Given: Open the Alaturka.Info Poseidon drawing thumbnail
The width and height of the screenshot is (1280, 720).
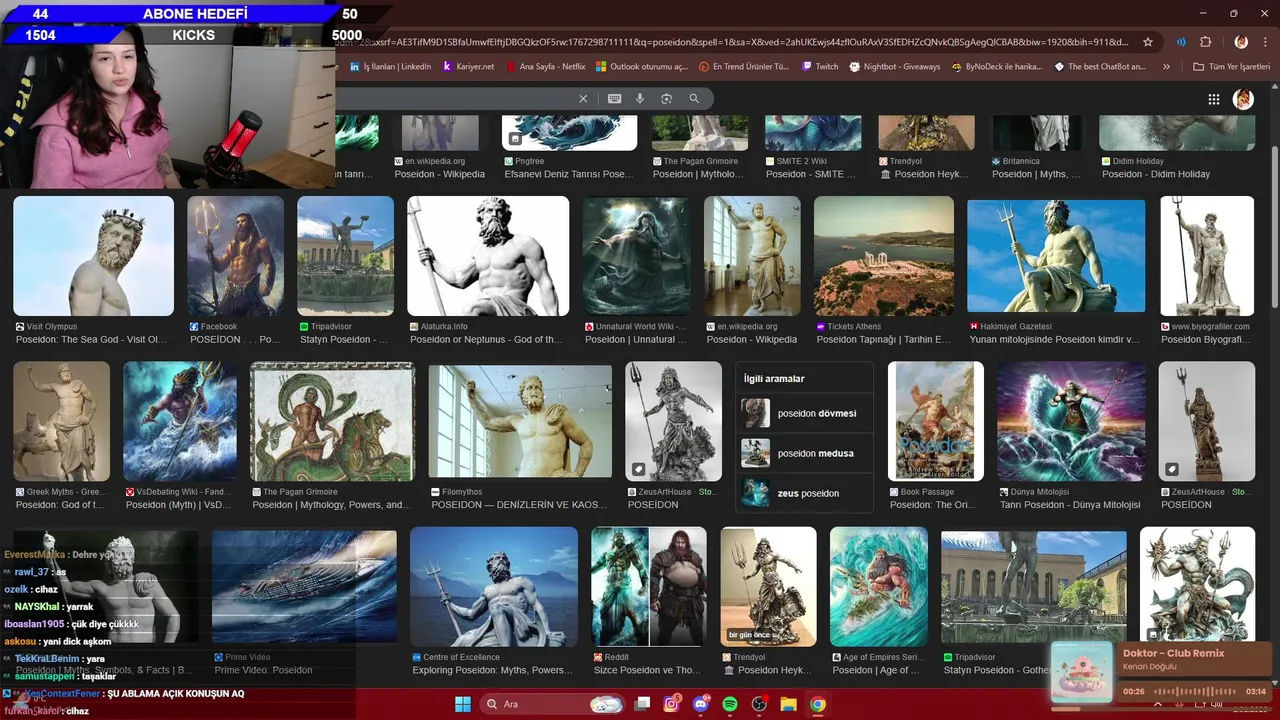Looking at the screenshot, I should coord(488,256).
